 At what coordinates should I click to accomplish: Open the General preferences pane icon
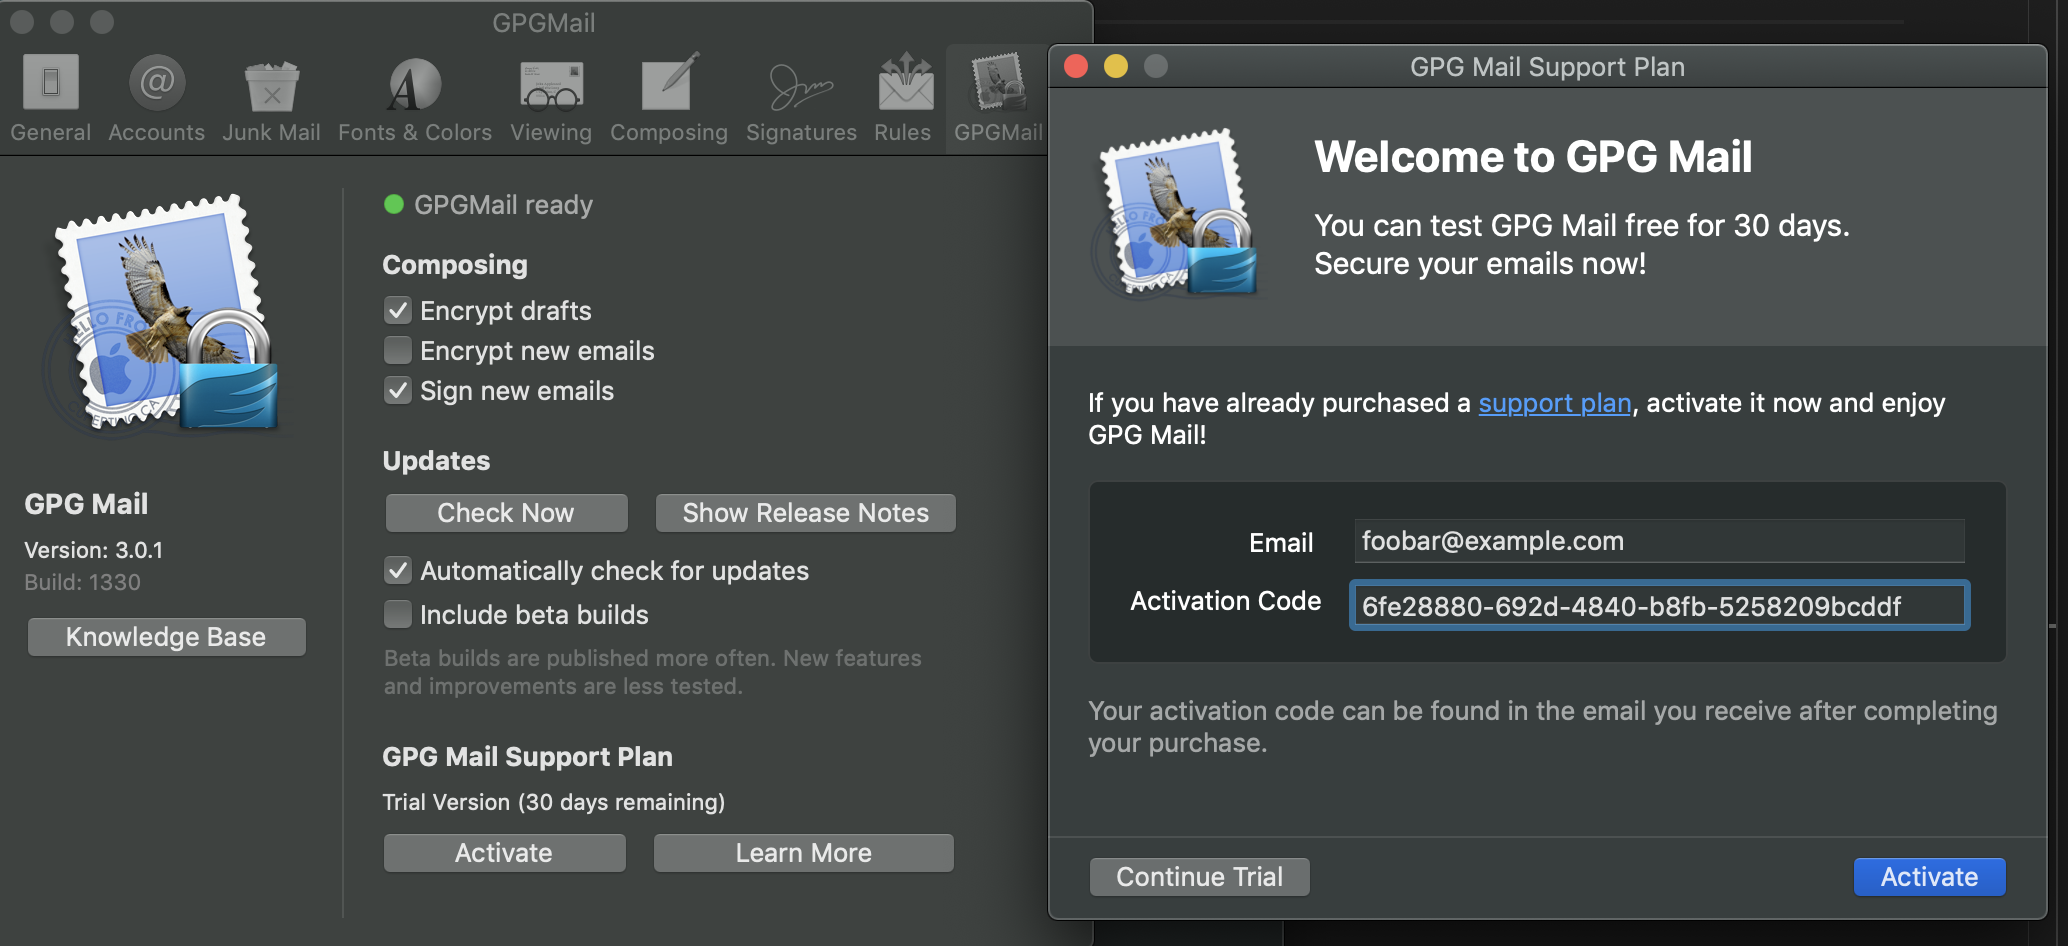tap(51, 82)
